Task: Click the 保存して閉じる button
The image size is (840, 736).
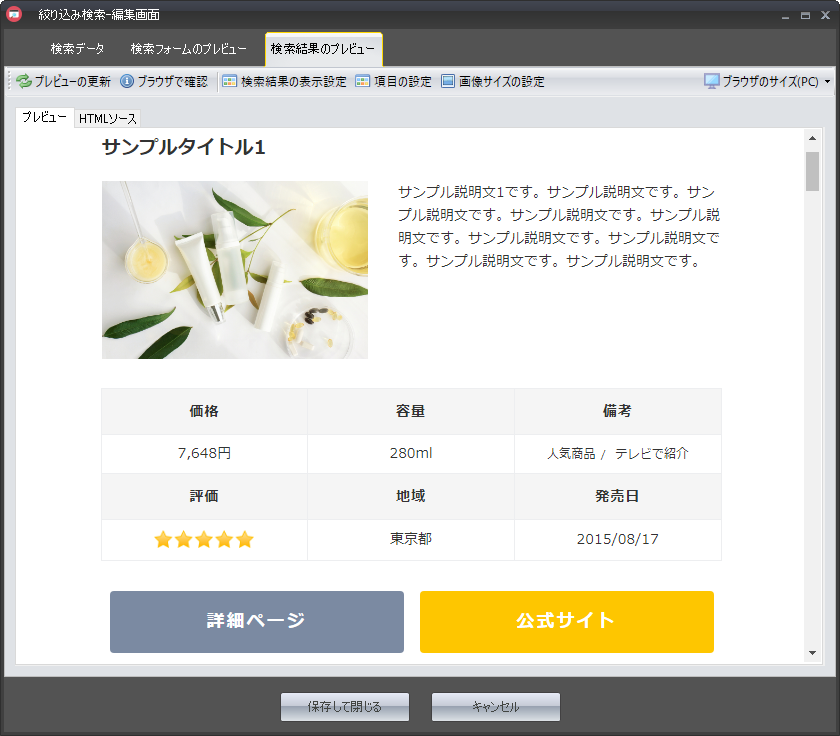Action: pyautogui.click(x=345, y=707)
